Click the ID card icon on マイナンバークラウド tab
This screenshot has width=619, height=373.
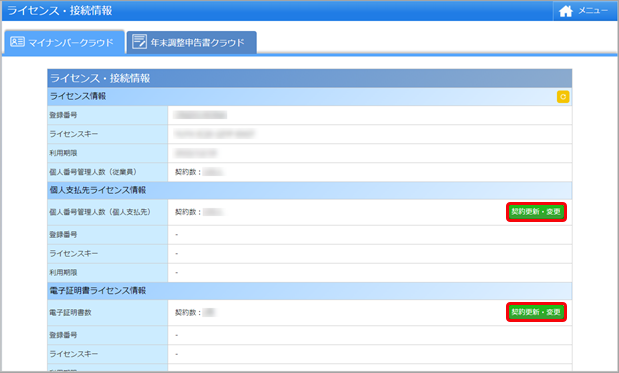17,41
